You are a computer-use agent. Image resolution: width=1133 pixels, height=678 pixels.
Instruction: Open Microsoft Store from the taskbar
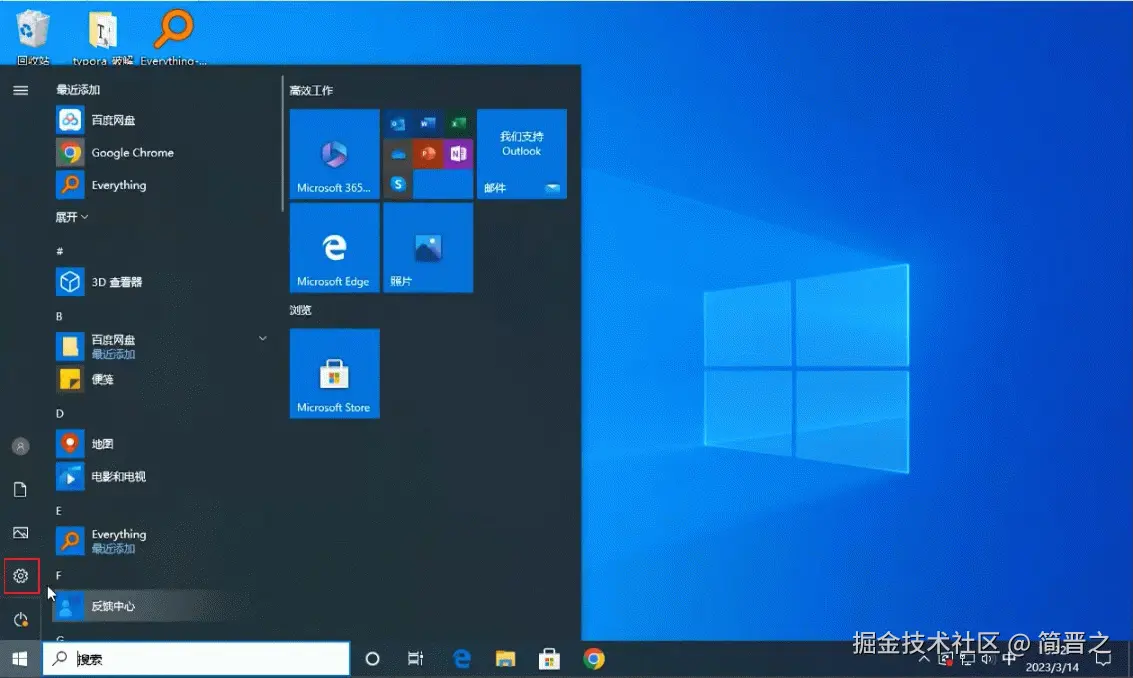pyautogui.click(x=549, y=658)
